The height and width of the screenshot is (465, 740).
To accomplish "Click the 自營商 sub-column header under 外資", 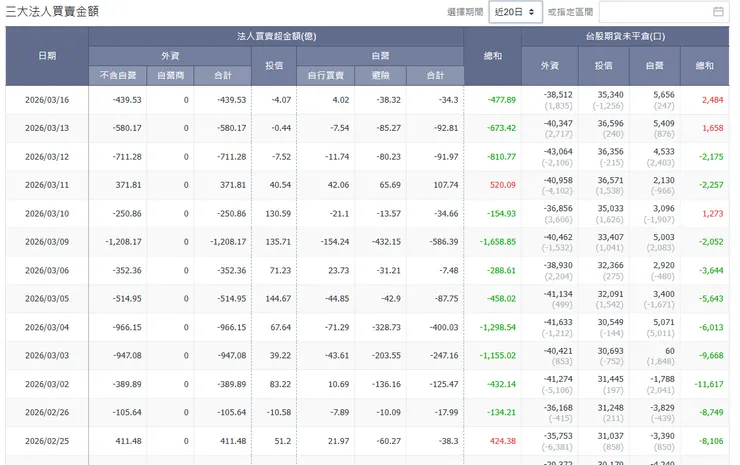I will tap(170, 76).
